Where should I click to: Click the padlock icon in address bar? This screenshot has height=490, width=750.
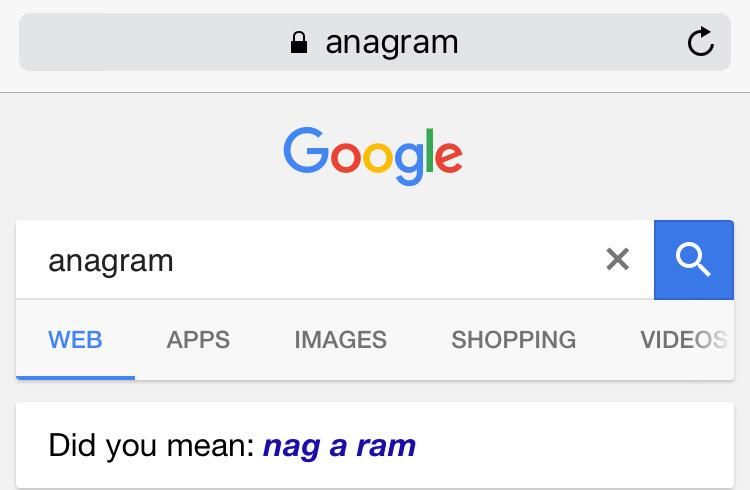point(298,42)
